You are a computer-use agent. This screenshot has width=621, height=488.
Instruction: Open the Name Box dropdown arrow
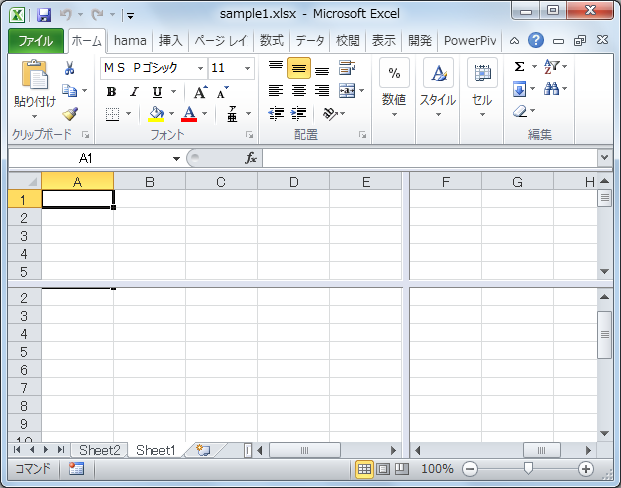[176, 158]
